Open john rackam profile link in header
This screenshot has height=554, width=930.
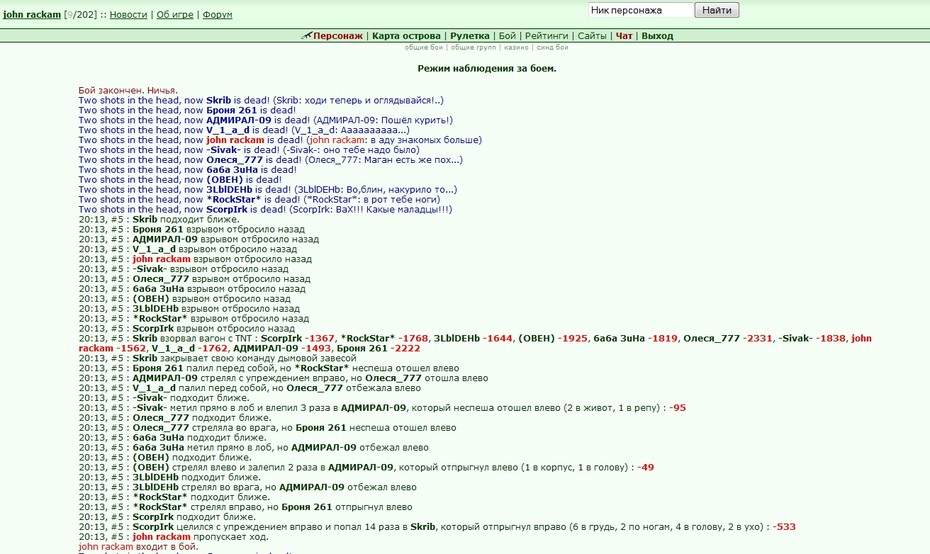pyautogui.click(x=32, y=14)
